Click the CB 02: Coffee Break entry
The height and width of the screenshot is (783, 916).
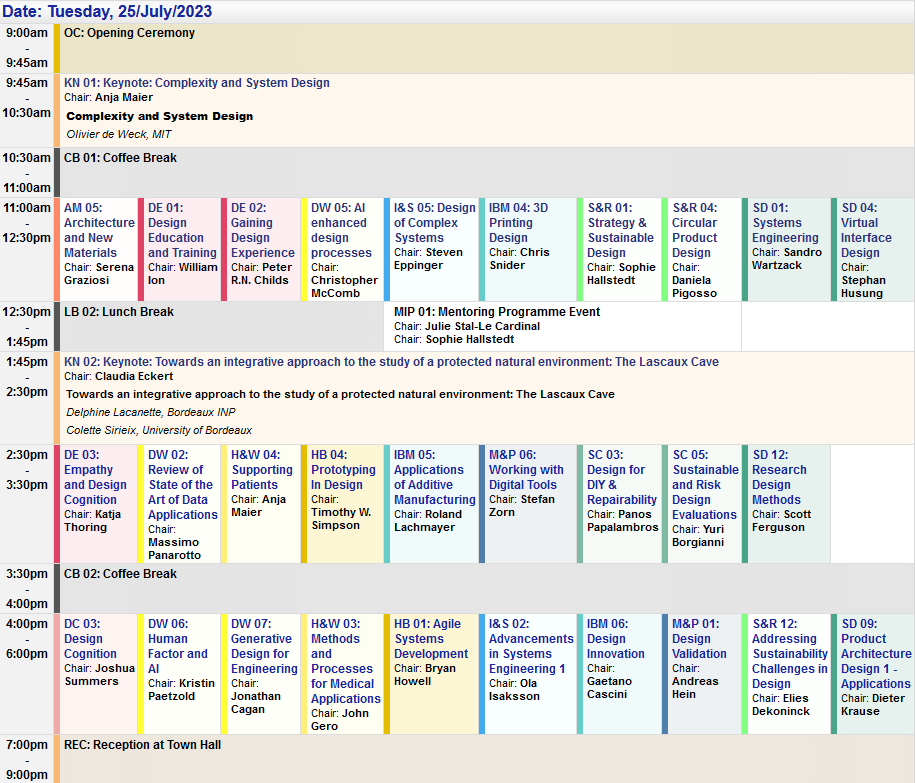point(120,574)
